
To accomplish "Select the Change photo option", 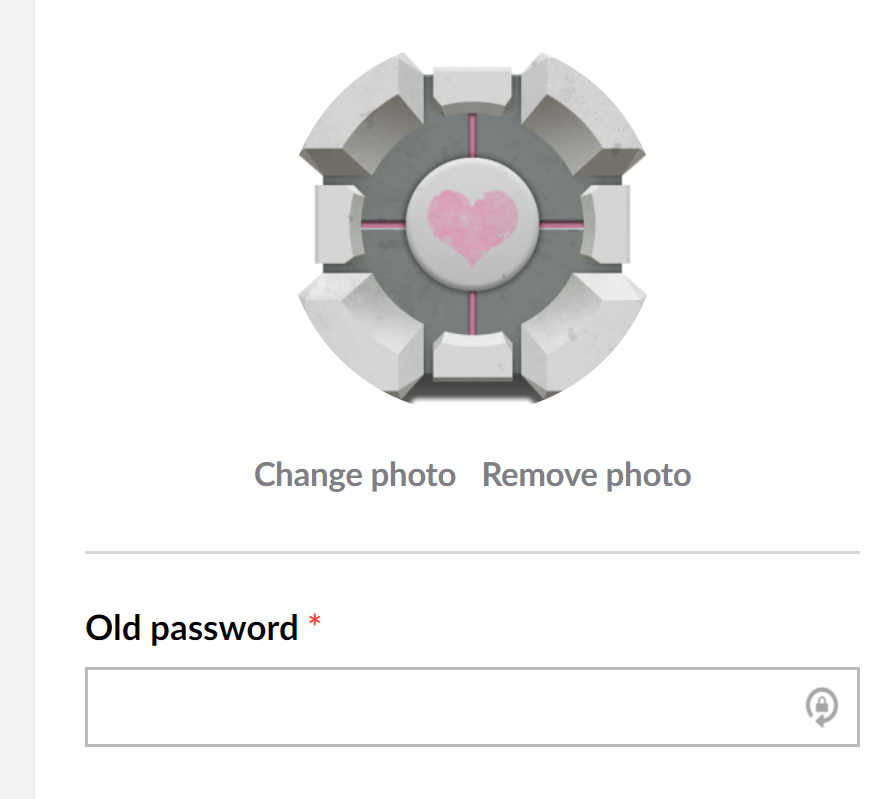I will 355,474.
